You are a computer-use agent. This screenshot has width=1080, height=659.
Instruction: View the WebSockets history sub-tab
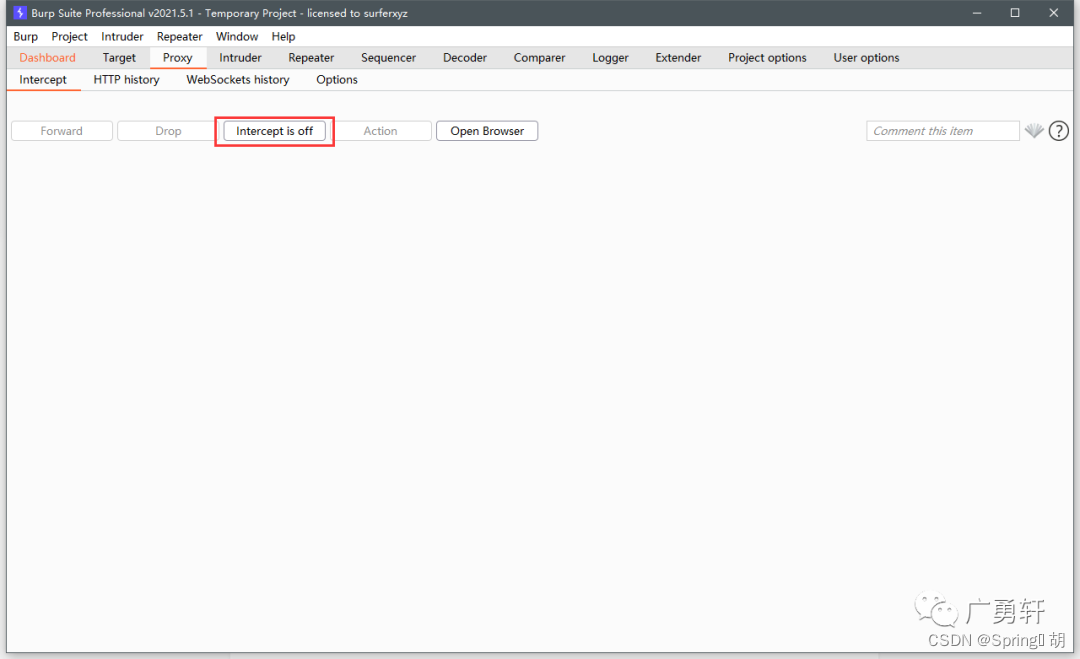pos(238,80)
